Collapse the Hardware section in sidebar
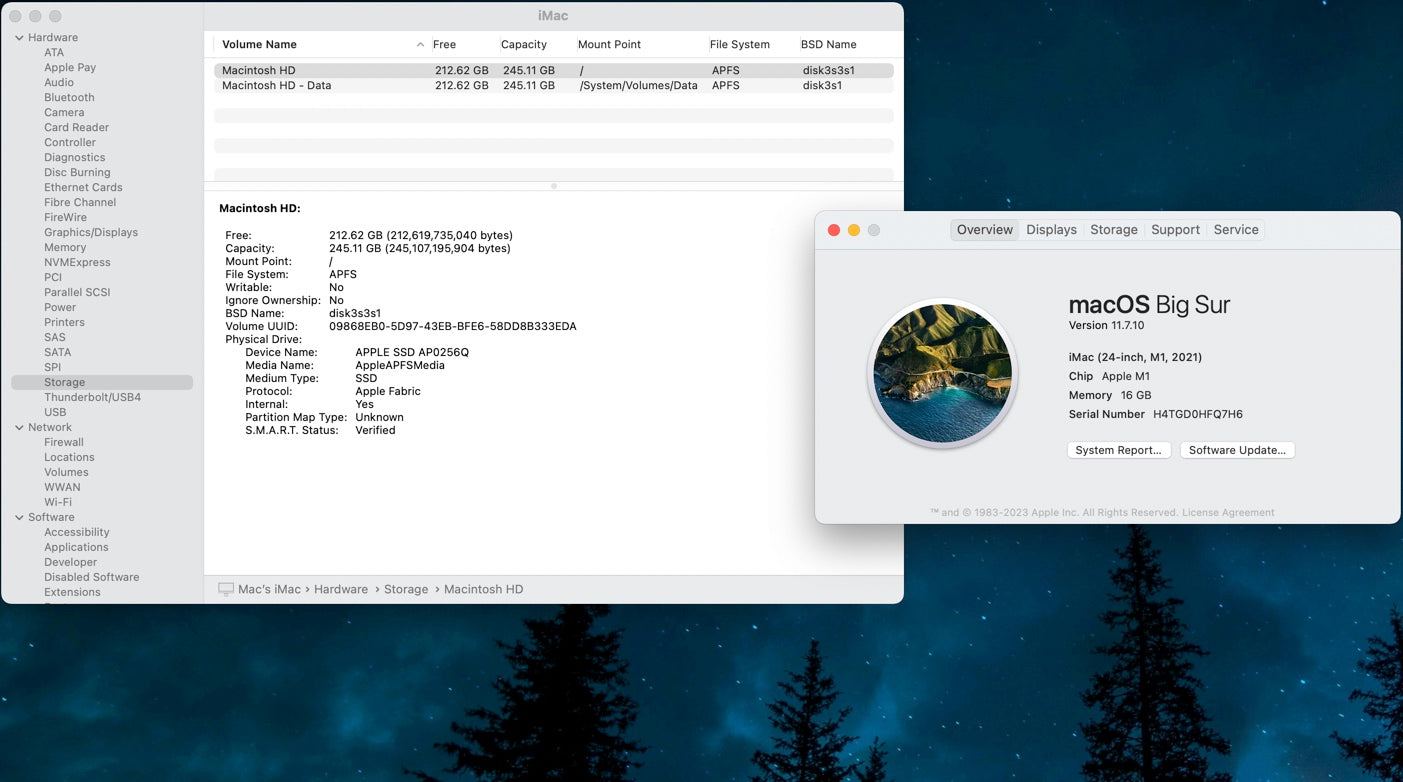1403x782 pixels. point(19,38)
